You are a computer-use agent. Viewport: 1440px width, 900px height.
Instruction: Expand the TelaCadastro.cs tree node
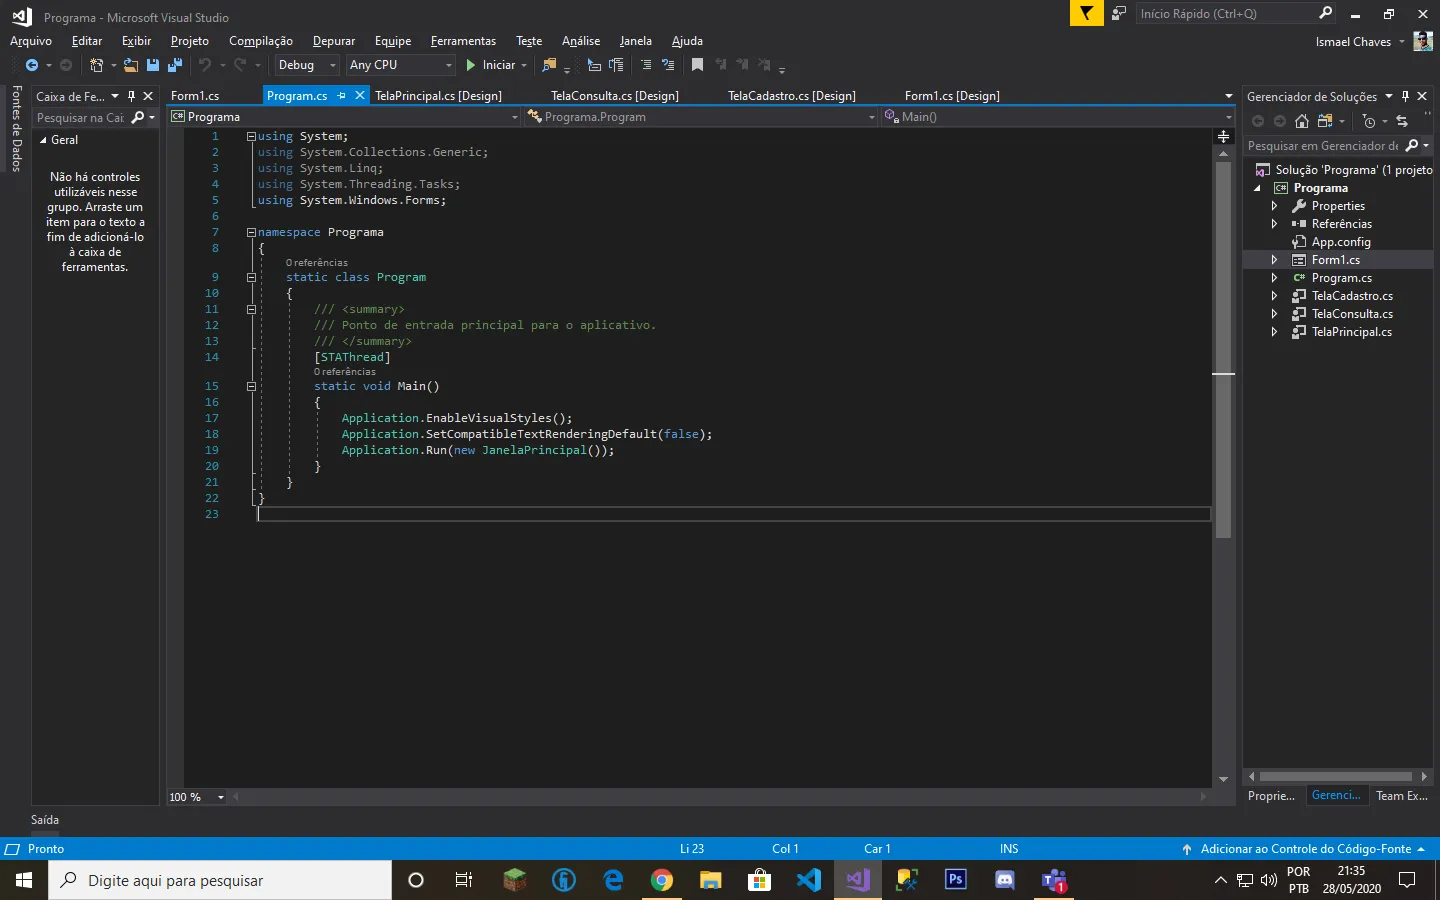tap(1274, 296)
